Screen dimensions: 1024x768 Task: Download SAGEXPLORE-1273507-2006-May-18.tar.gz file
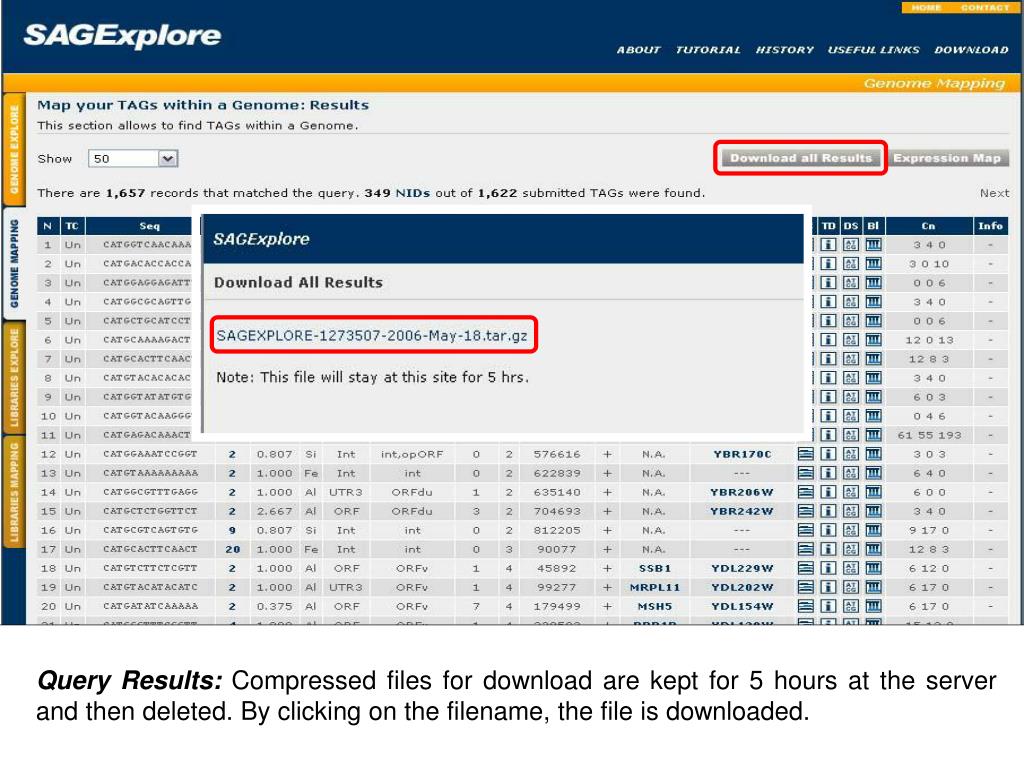(x=372, y=336)
